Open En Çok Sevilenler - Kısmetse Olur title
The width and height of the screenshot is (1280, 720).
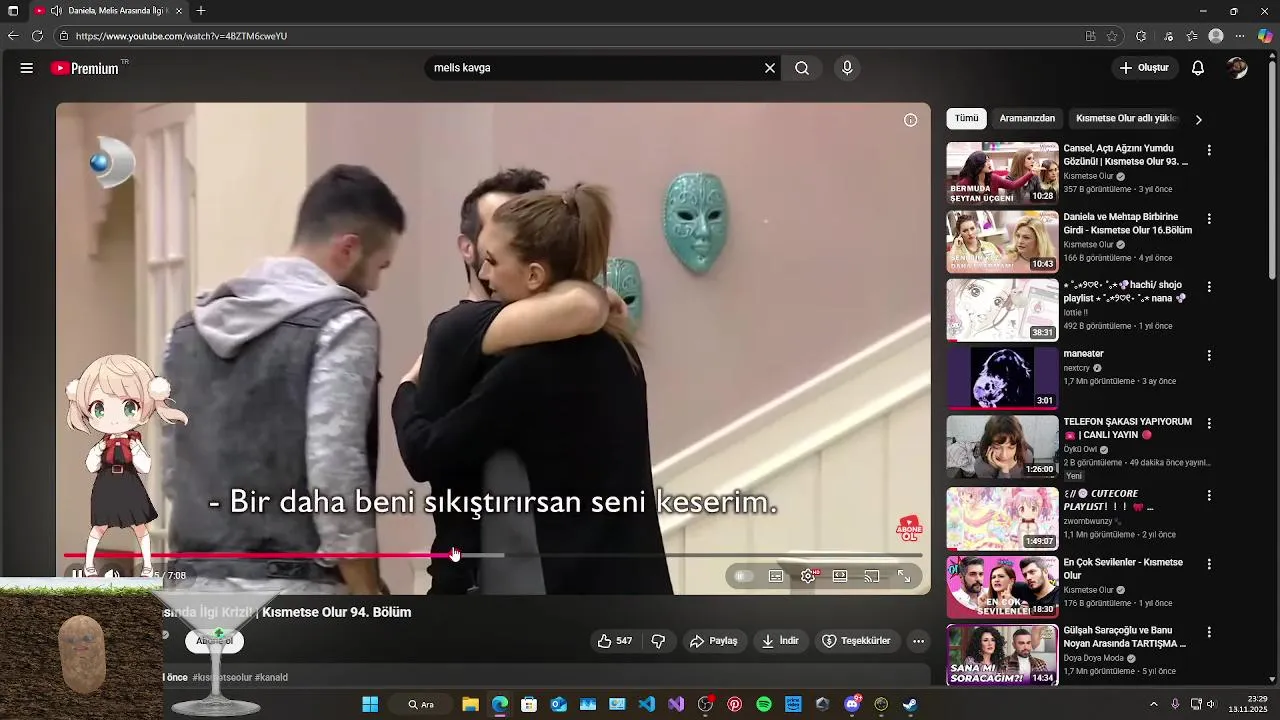(x=1123, y=569)
